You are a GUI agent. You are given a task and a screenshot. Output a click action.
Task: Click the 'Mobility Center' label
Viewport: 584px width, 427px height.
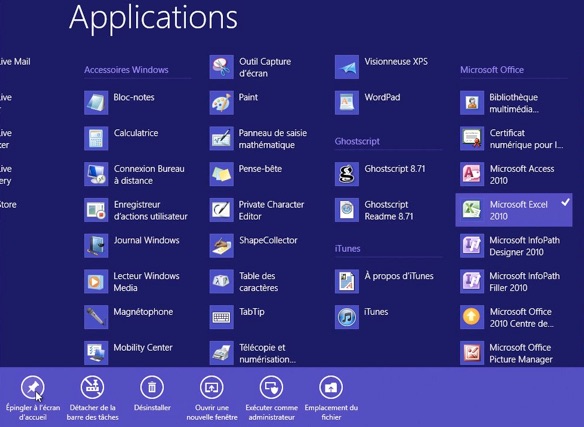tap(143, 348)
